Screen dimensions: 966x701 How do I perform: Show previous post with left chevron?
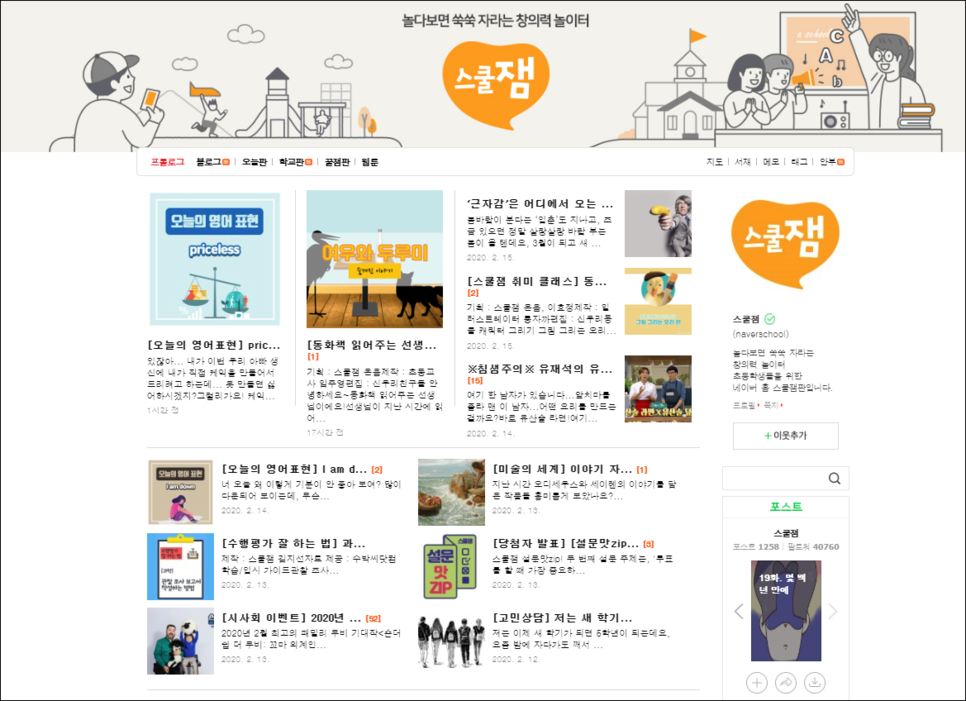[x=739, y=611]
